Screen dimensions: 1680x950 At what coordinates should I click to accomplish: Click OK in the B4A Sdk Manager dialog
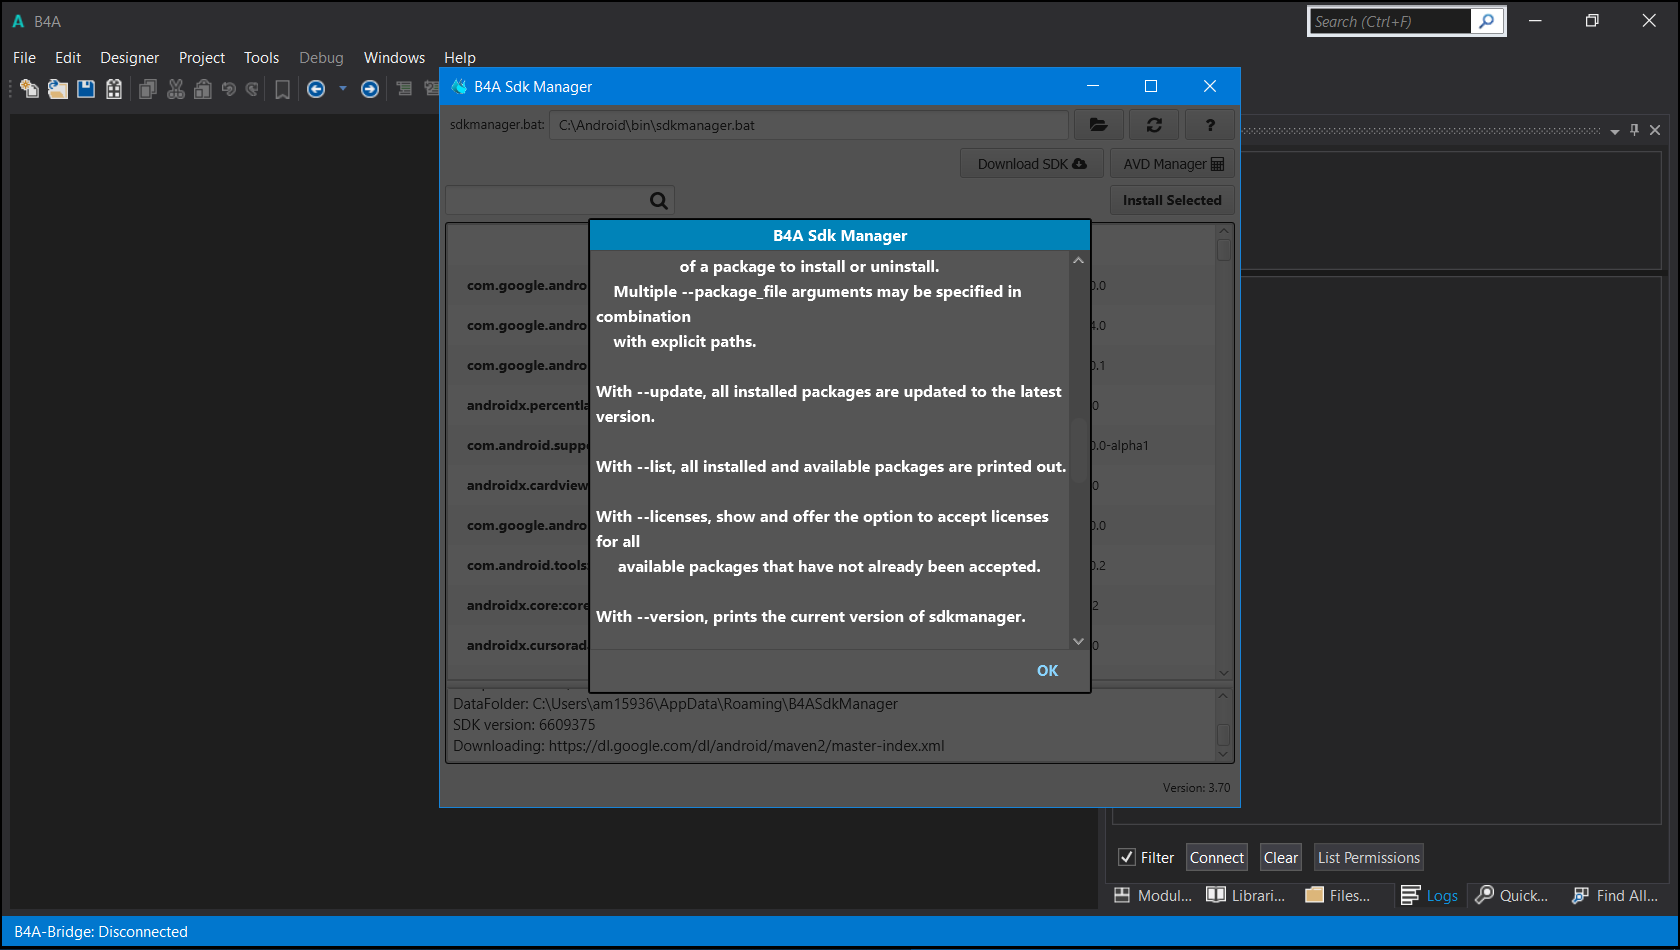point(1047,671)
